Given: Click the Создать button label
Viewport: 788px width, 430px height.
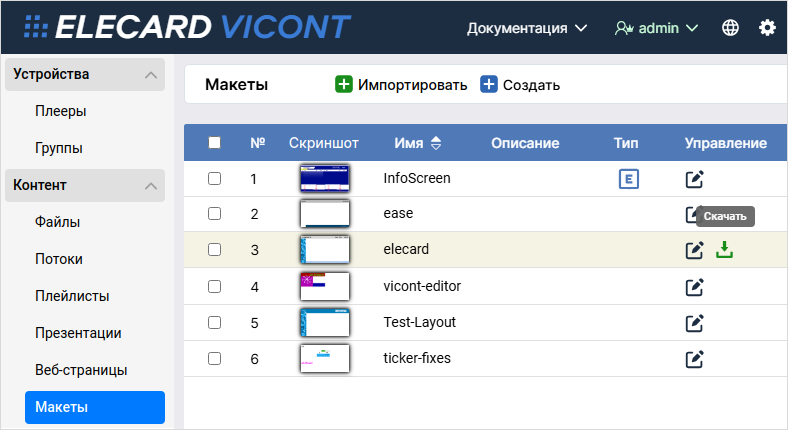Looking at the screenshot, I should pyautogui.click(x=531, y=85).
